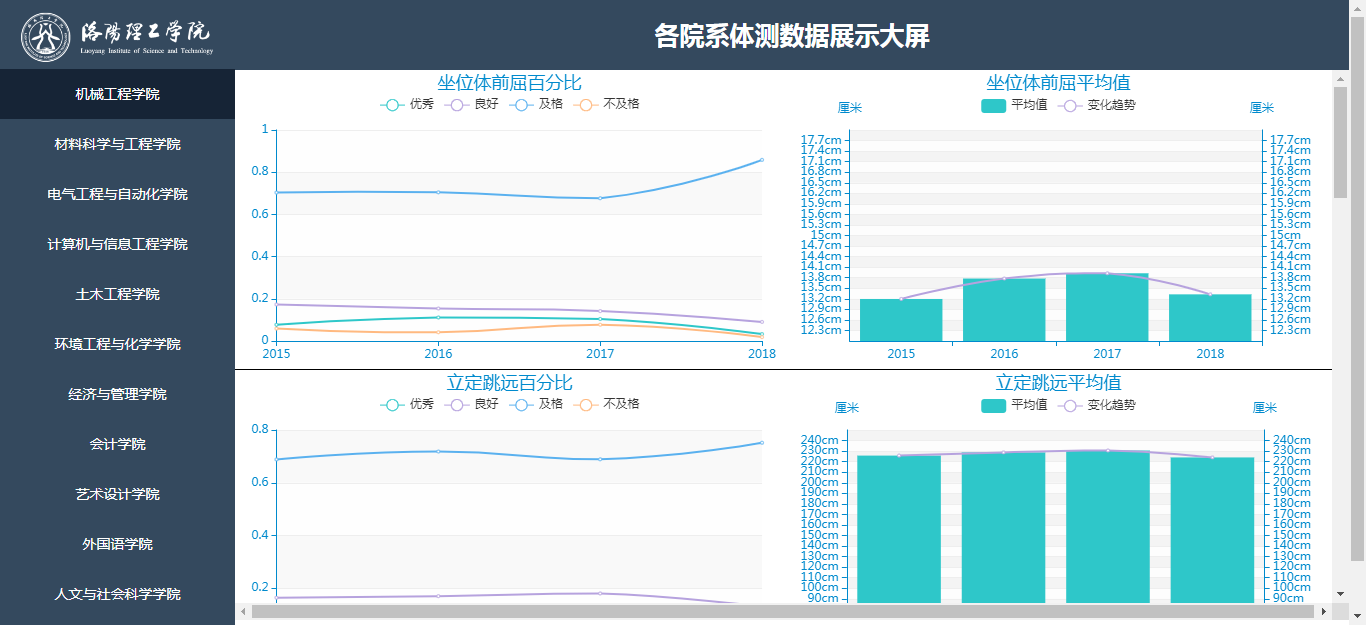Select 外国语学院 in sidebar
1366x625 pixels.
pyautogui.click(x=117, y=544)
